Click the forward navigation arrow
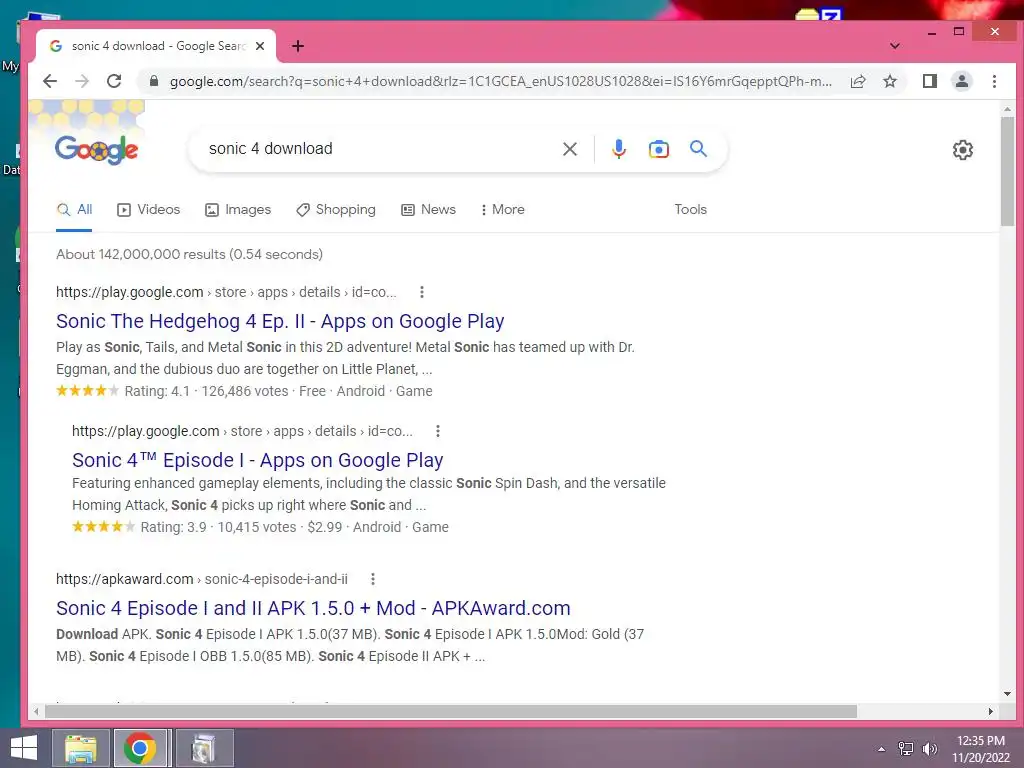Image resolution: width=1024 pixels, height=768 pixels. tap(82, 81)
